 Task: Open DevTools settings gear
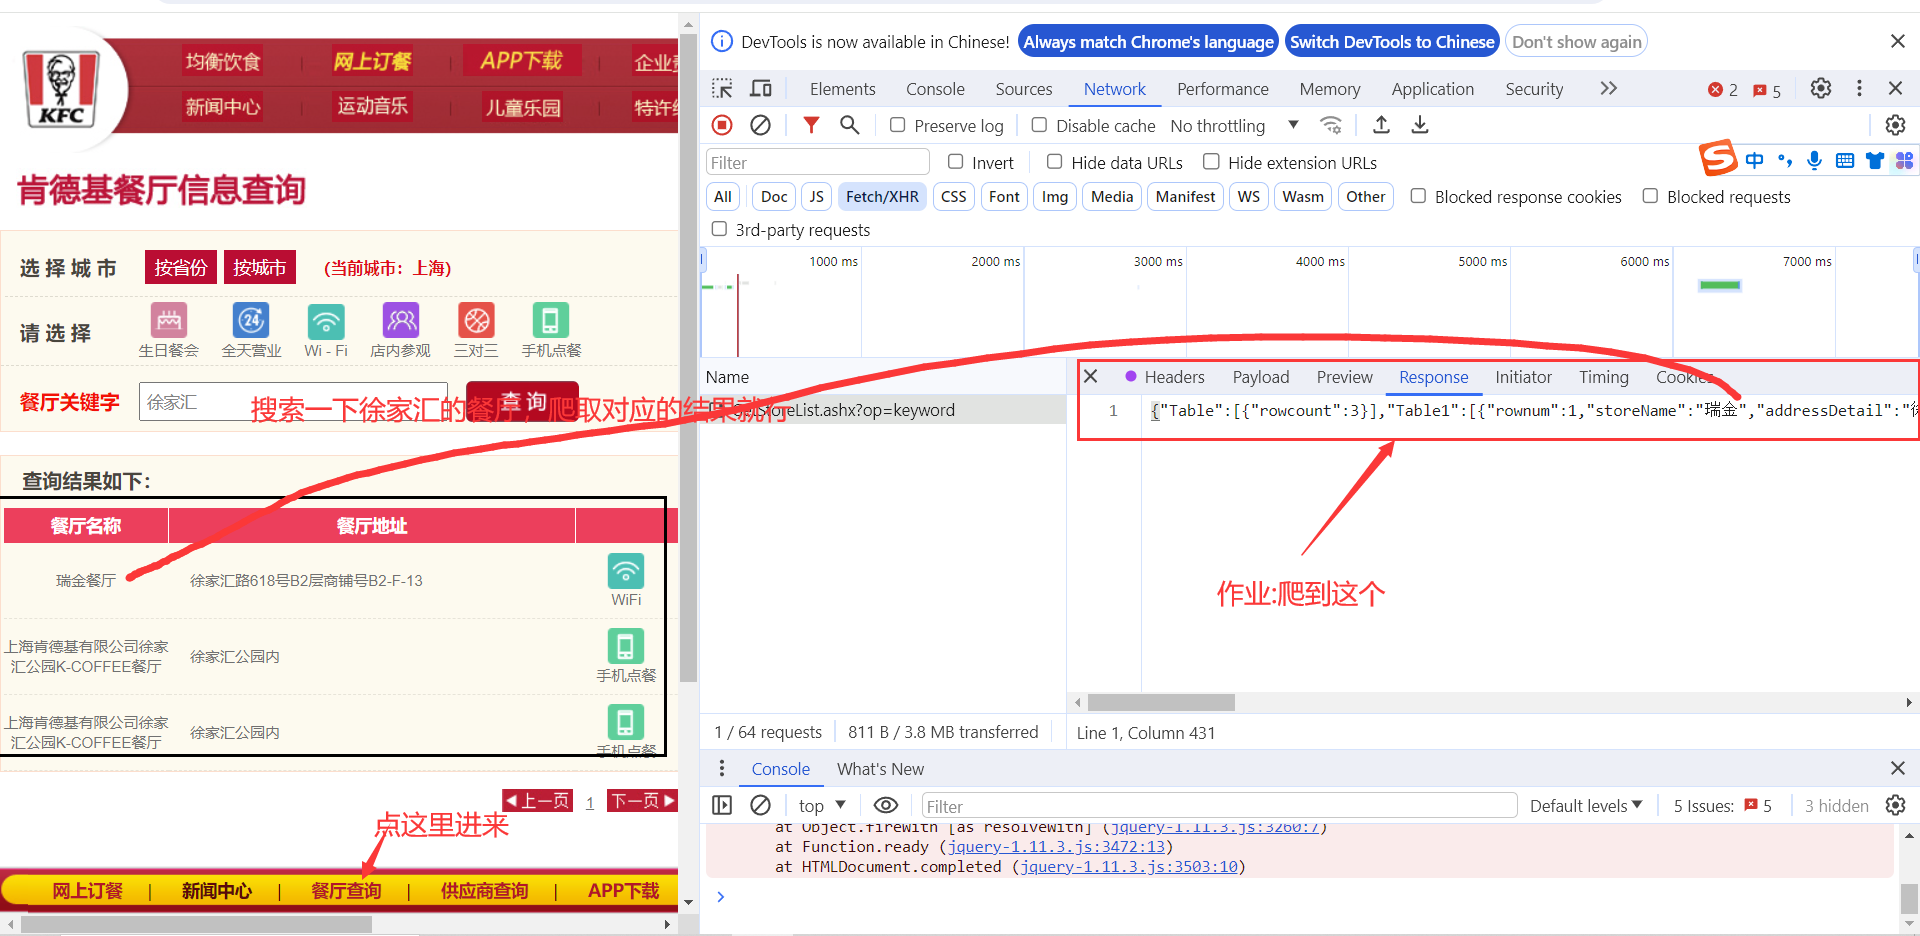click(1821, 88)
